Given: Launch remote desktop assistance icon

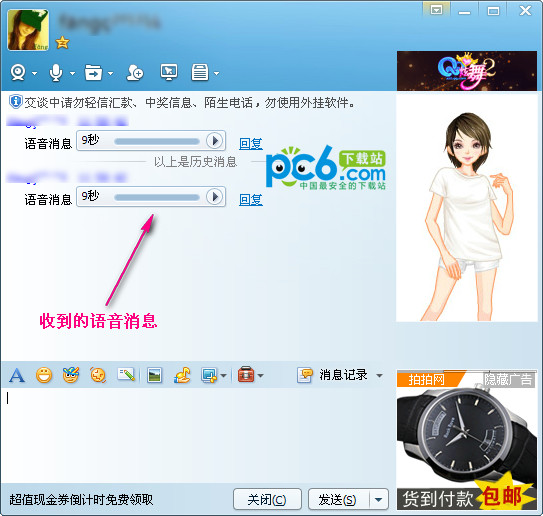Looking at the screenshot, I should (169, 72).
